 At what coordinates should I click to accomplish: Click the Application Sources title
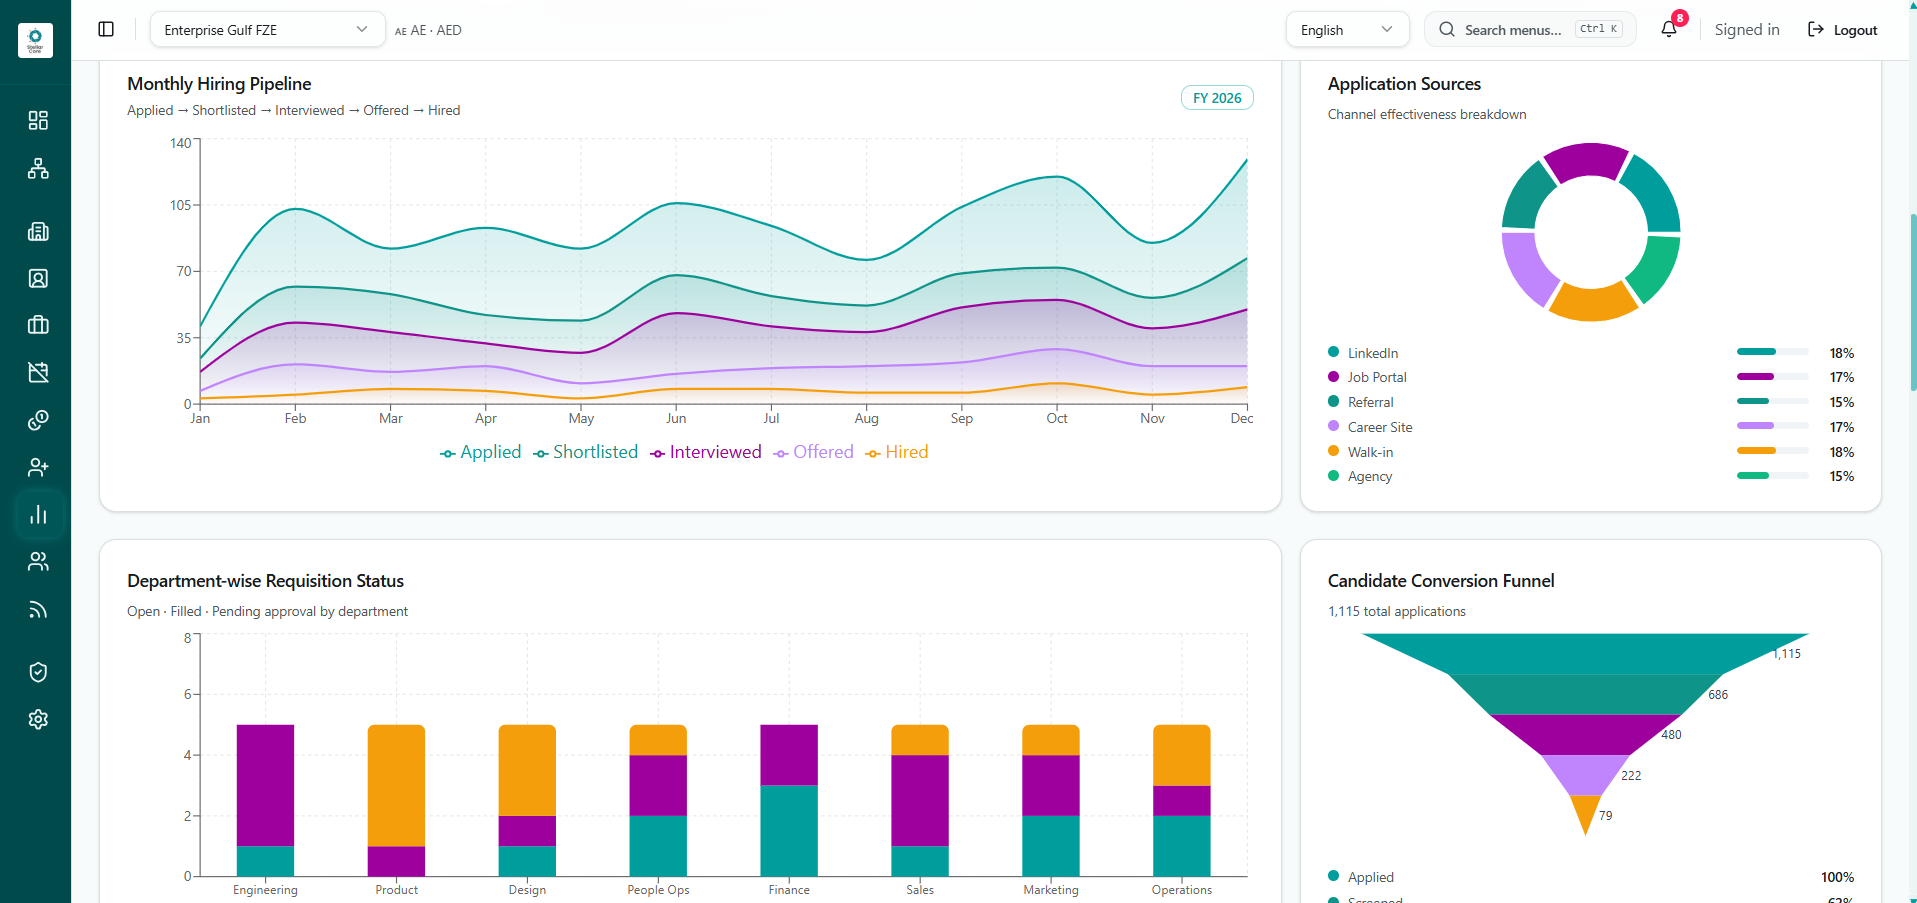coord(1404,84)
